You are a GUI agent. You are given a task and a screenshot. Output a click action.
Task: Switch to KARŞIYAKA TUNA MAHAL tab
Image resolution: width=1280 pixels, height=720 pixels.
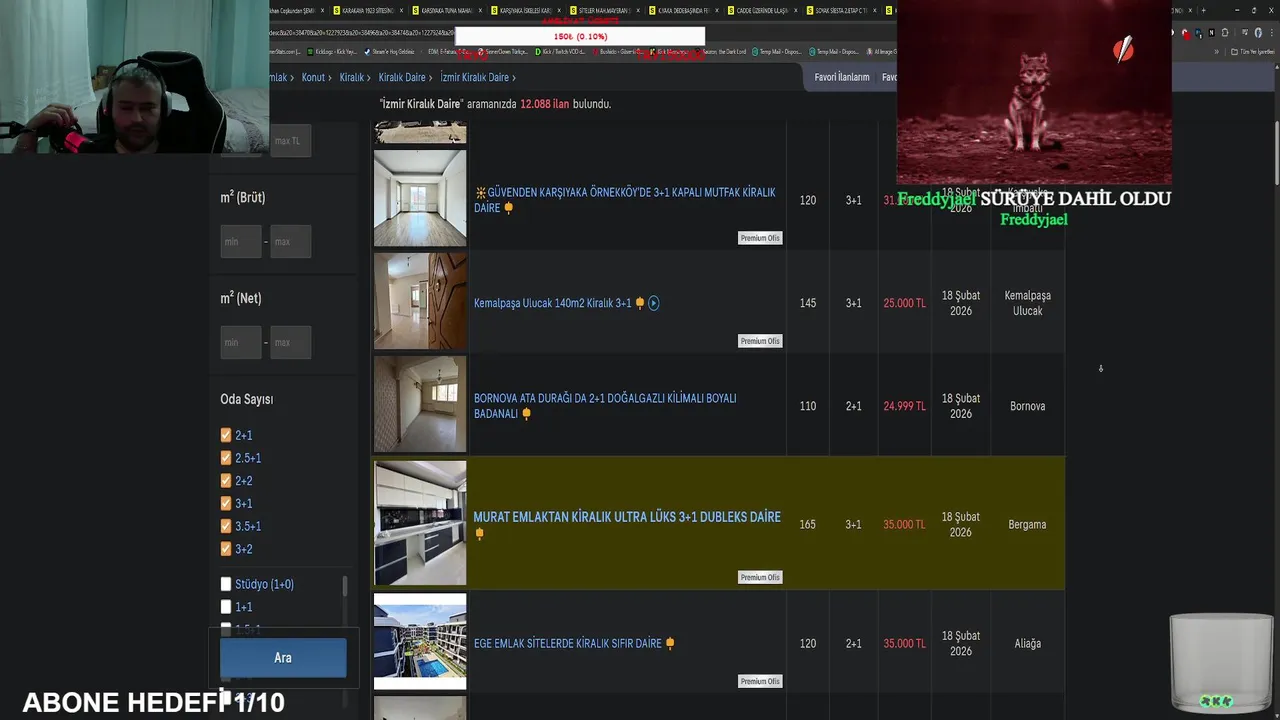click(x=447, y=10)
